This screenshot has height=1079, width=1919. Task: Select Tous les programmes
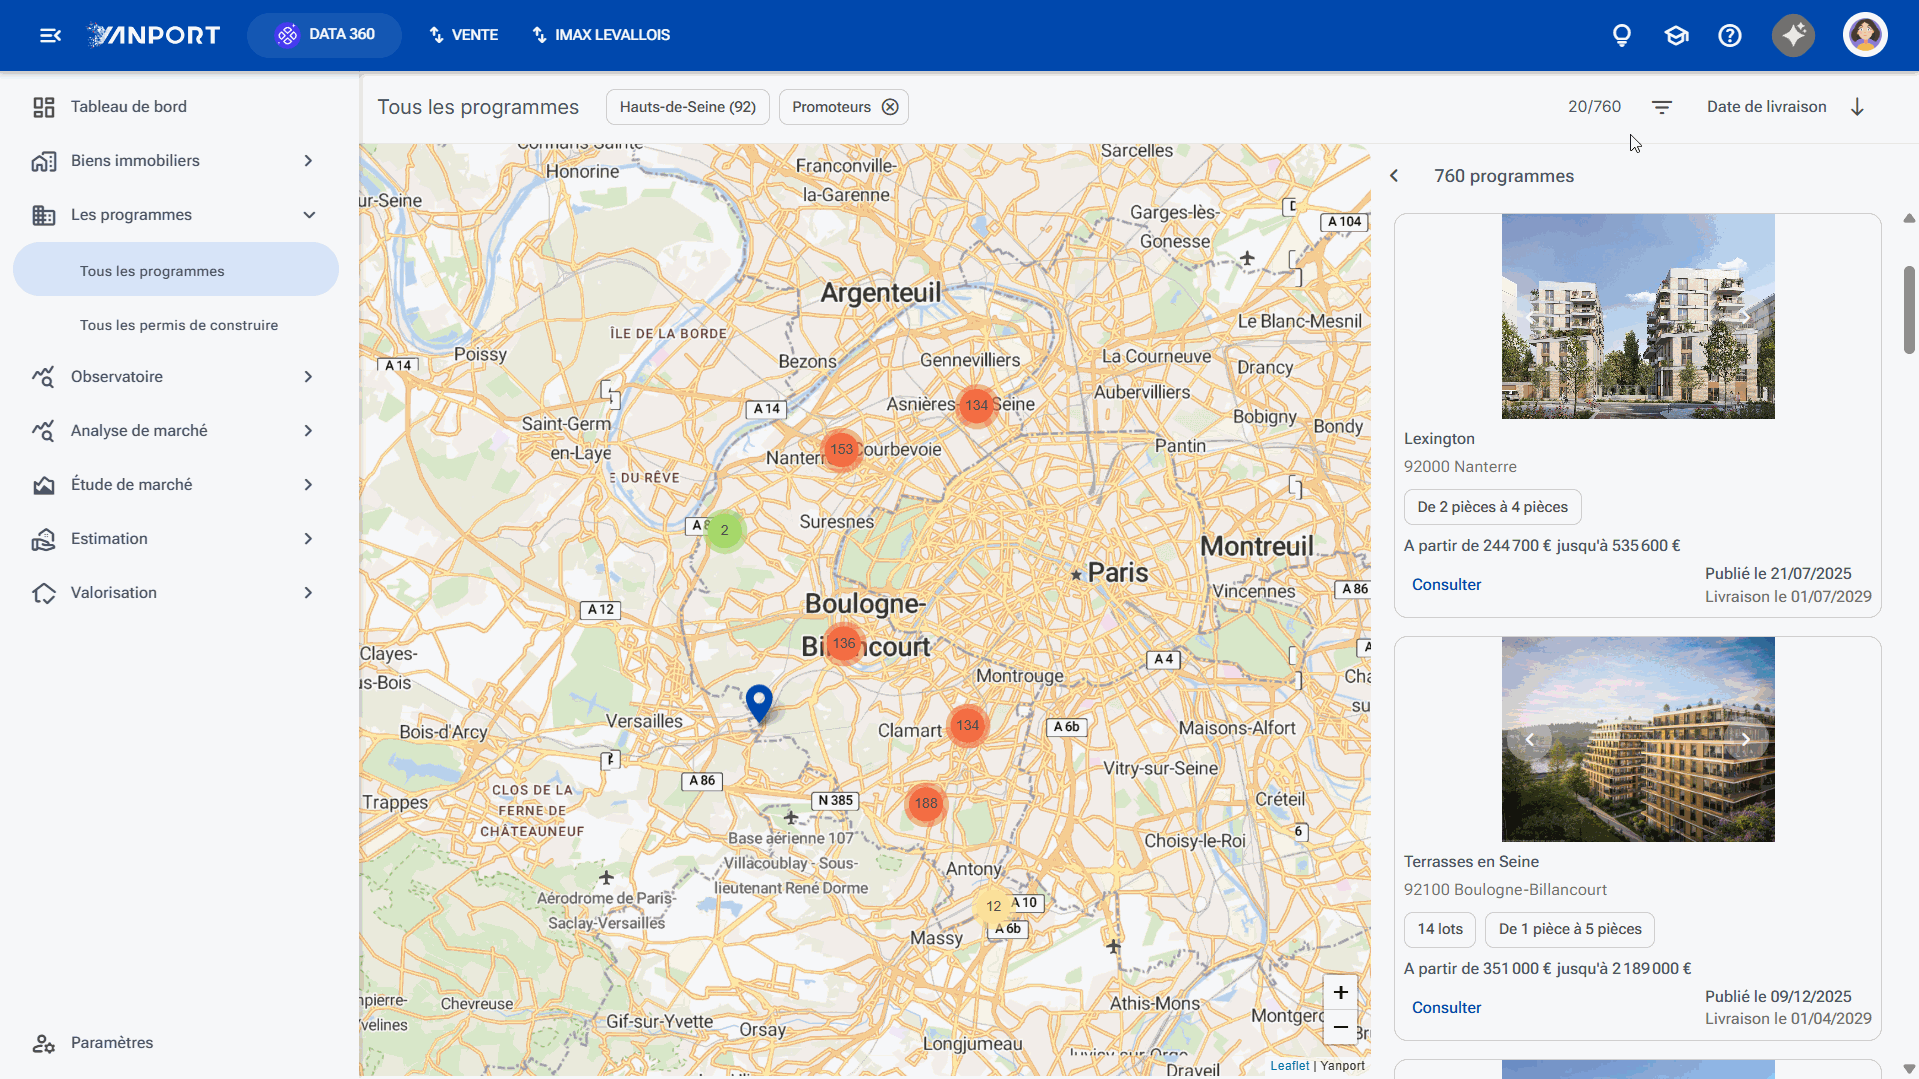(176, 270)
